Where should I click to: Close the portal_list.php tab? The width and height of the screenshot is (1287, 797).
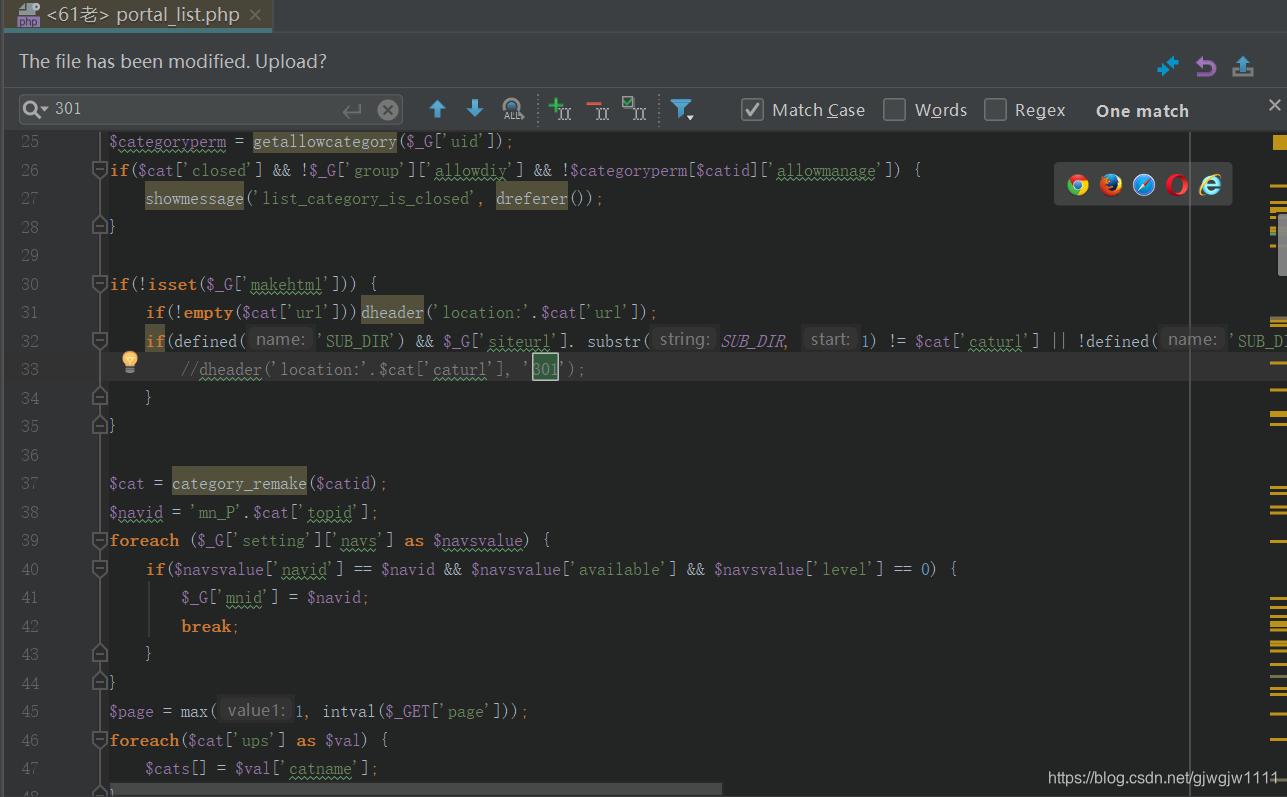click(x=256, y=15)
